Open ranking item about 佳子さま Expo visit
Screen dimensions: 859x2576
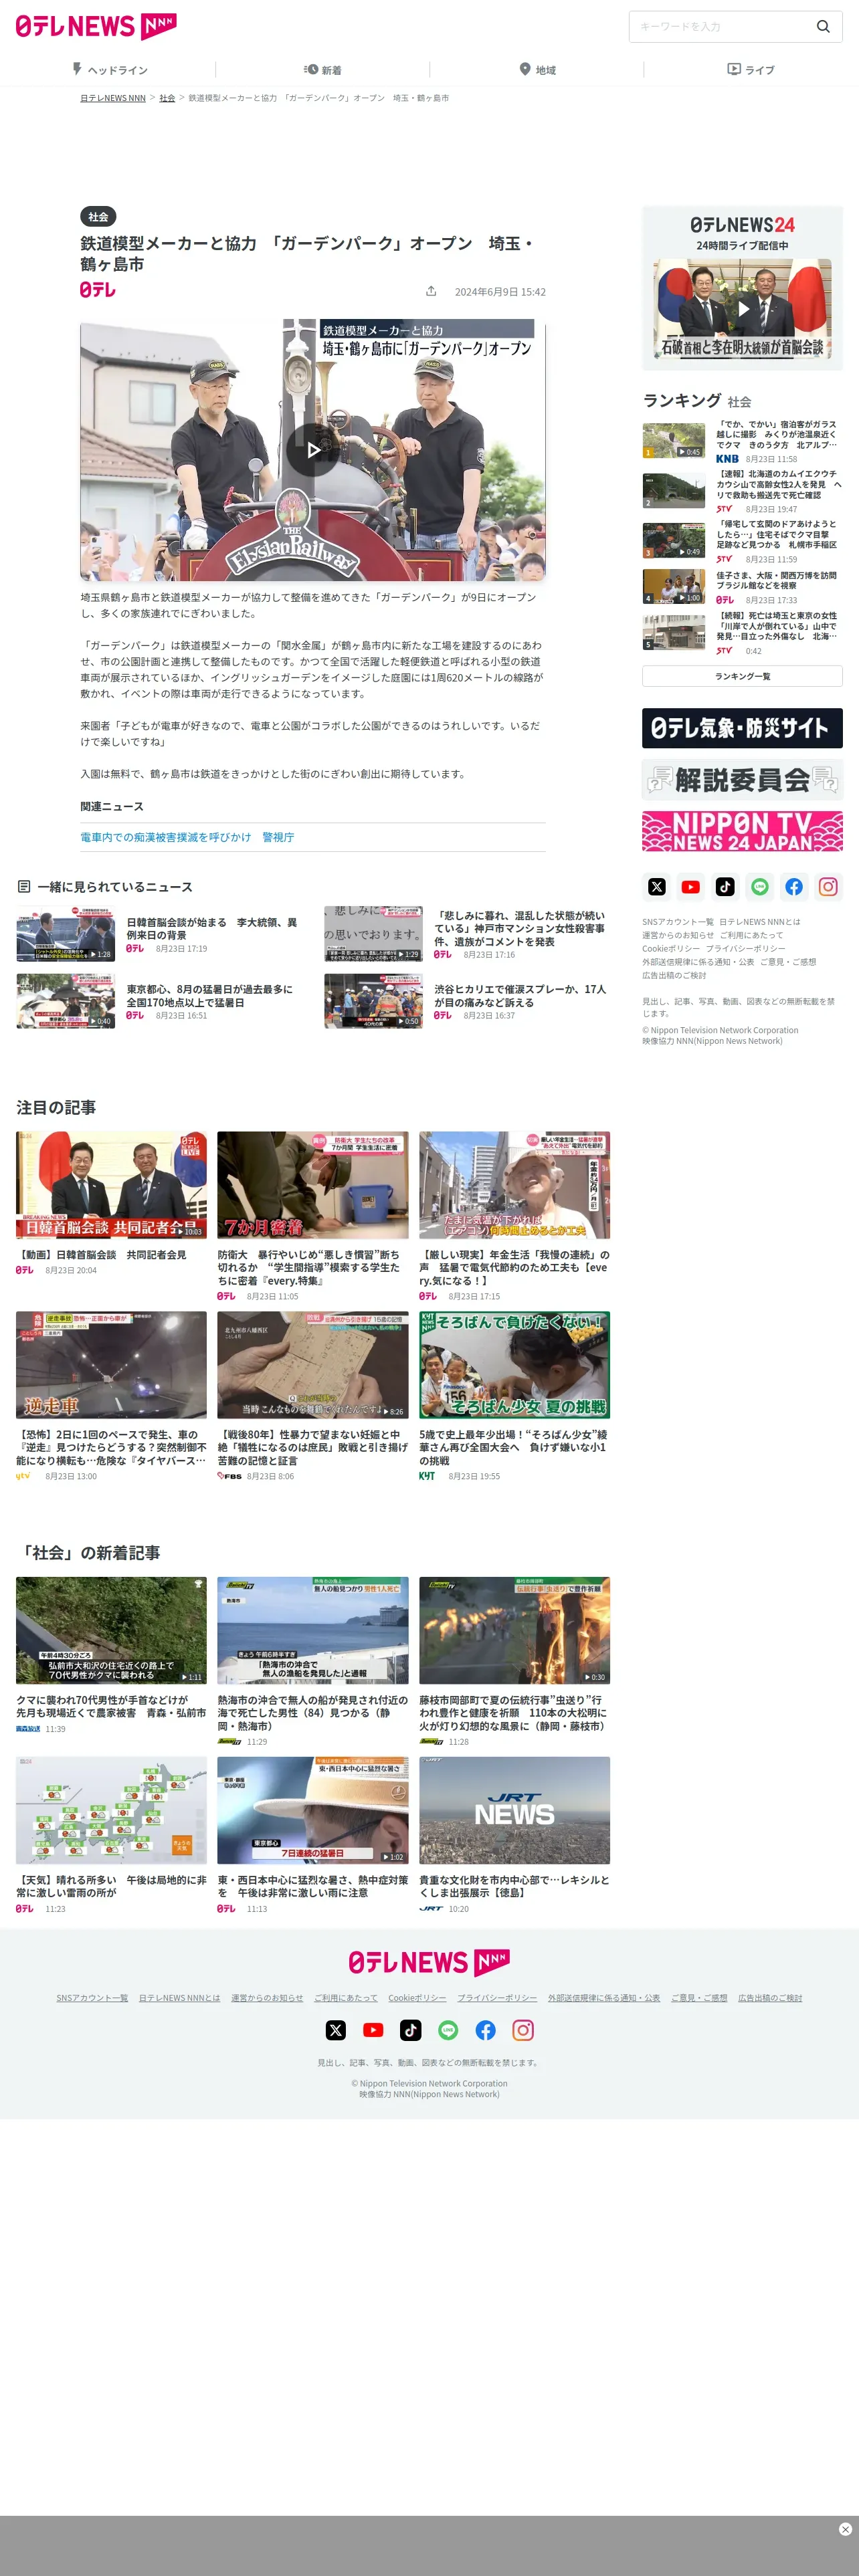[x=742, y=587]
